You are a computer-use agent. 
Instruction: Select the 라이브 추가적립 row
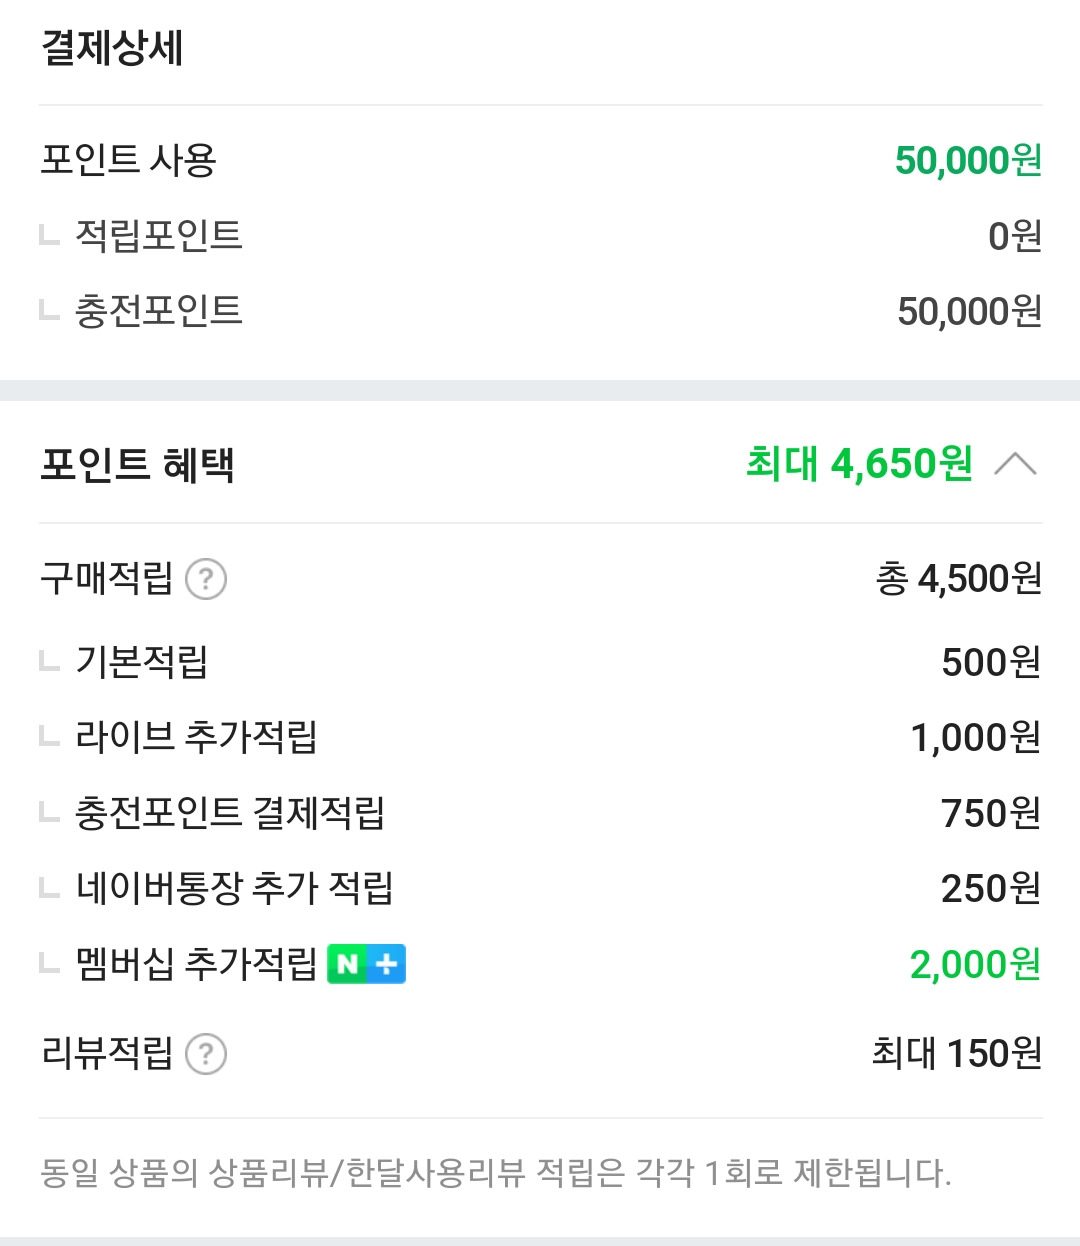[x=196, y=738]
